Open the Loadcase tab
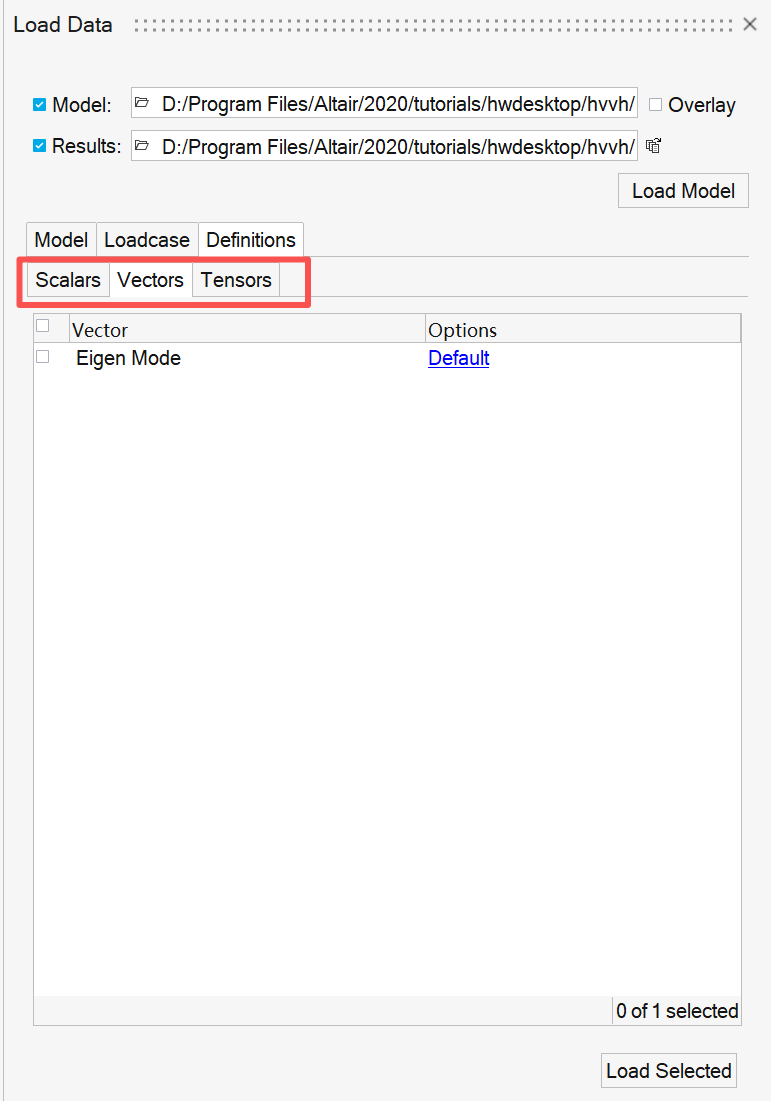Image resolution: width=771 pixels, height=1101 pixels. click(147, 240)
